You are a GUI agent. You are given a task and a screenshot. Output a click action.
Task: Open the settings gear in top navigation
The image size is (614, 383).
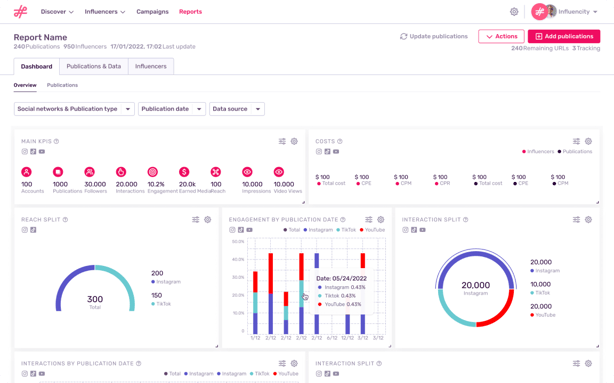click(x=514, y=12)
